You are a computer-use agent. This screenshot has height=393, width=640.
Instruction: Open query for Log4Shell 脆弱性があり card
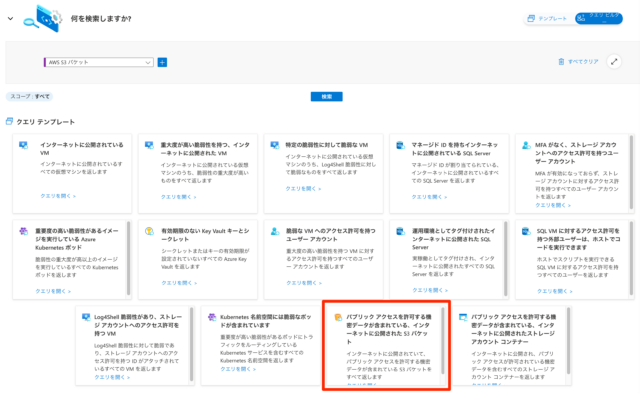click(x=112, y=377)
